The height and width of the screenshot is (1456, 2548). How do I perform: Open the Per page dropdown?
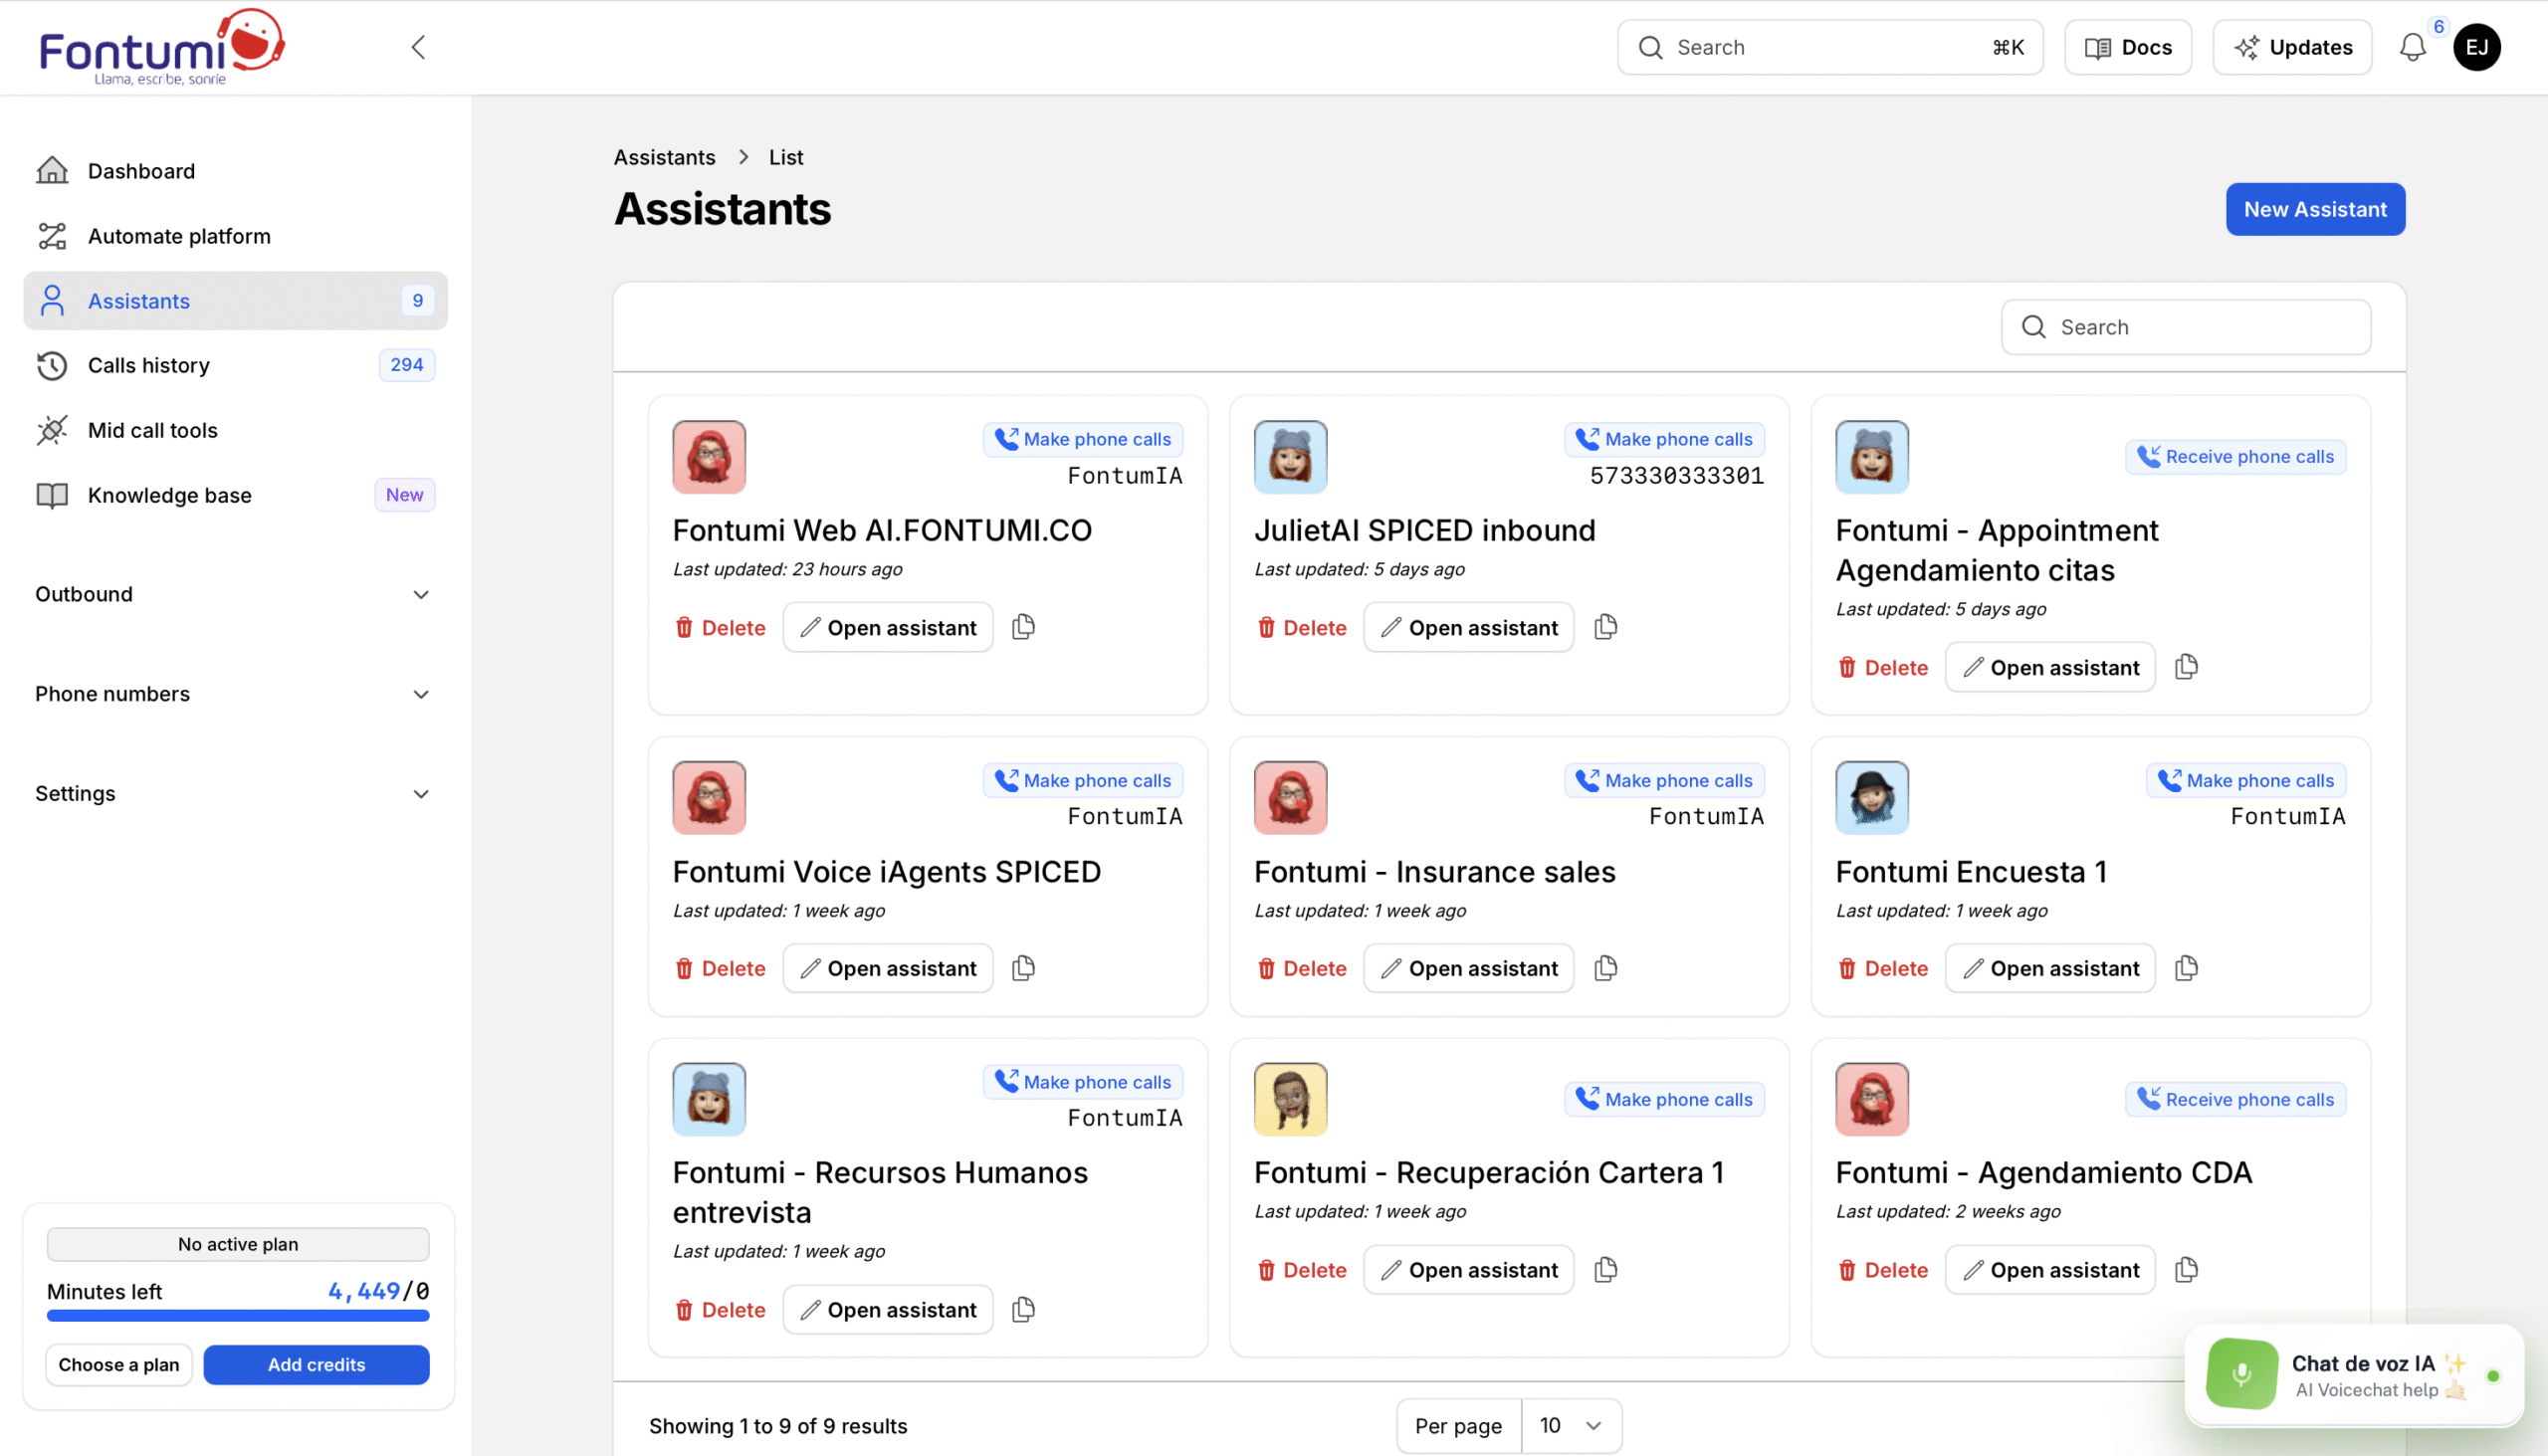(x=1570, y=1425)
